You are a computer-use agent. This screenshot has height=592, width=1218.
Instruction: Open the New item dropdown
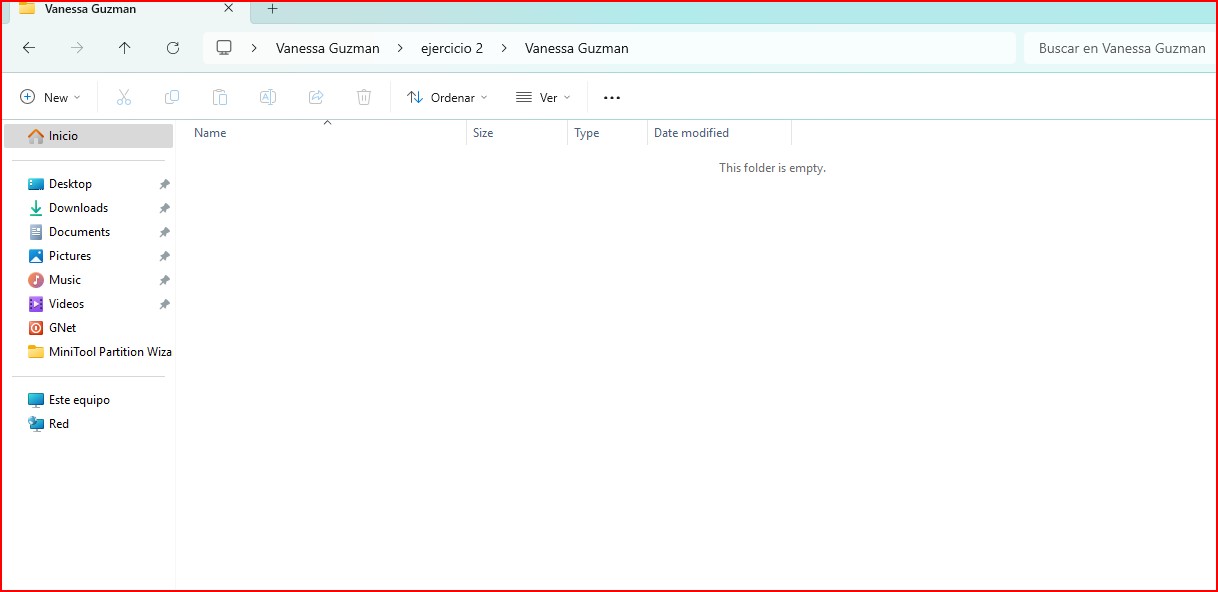pyautogui.click(x=50, y=97)
